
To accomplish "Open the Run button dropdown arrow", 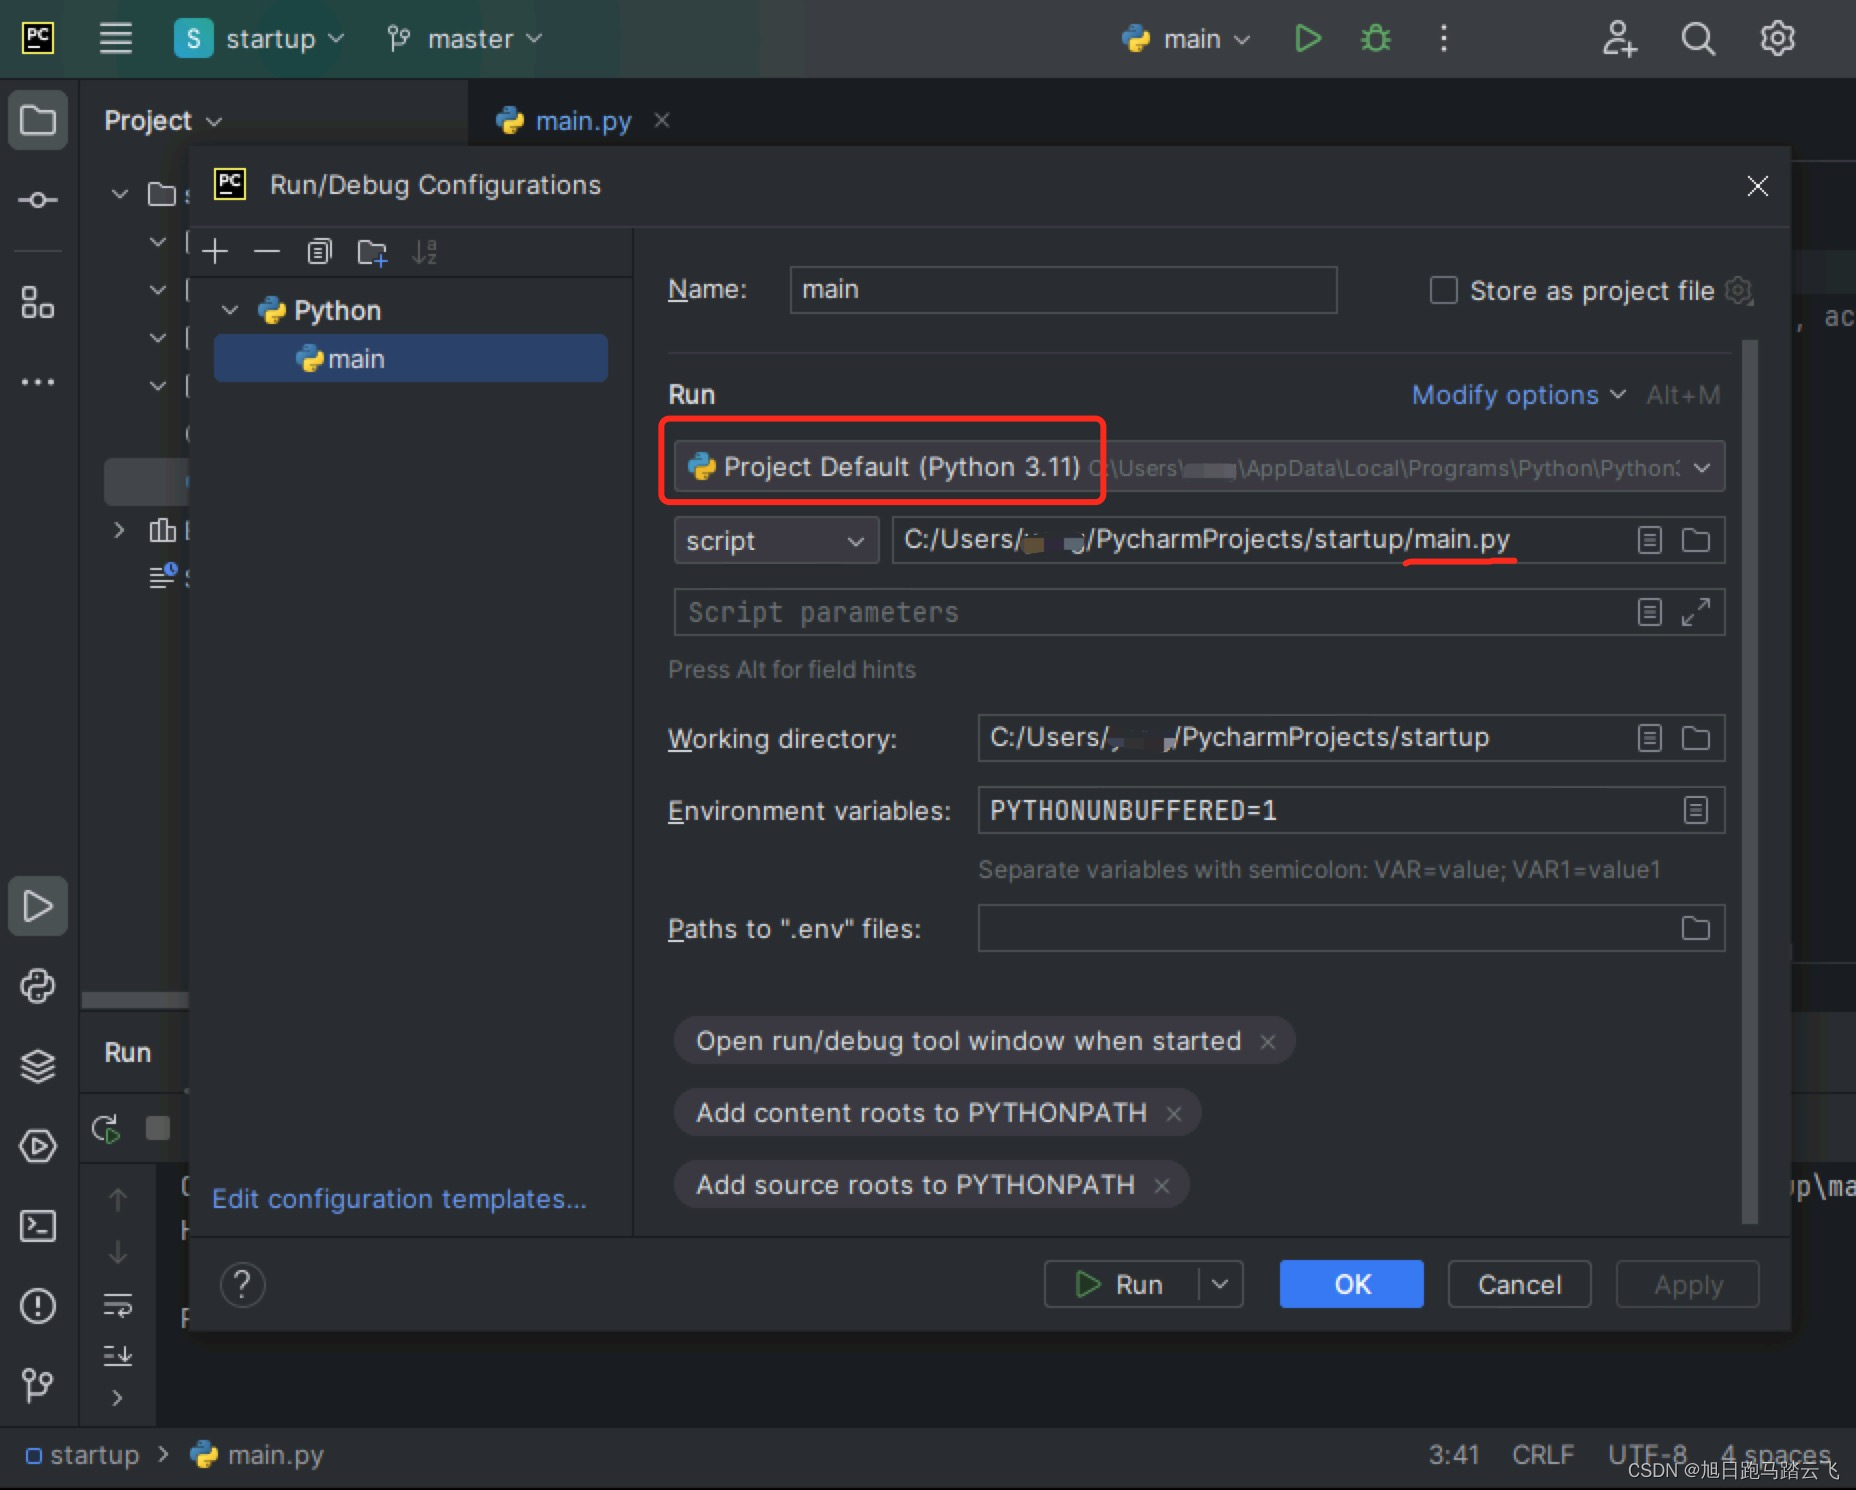I will (x=1220, y=1285).
